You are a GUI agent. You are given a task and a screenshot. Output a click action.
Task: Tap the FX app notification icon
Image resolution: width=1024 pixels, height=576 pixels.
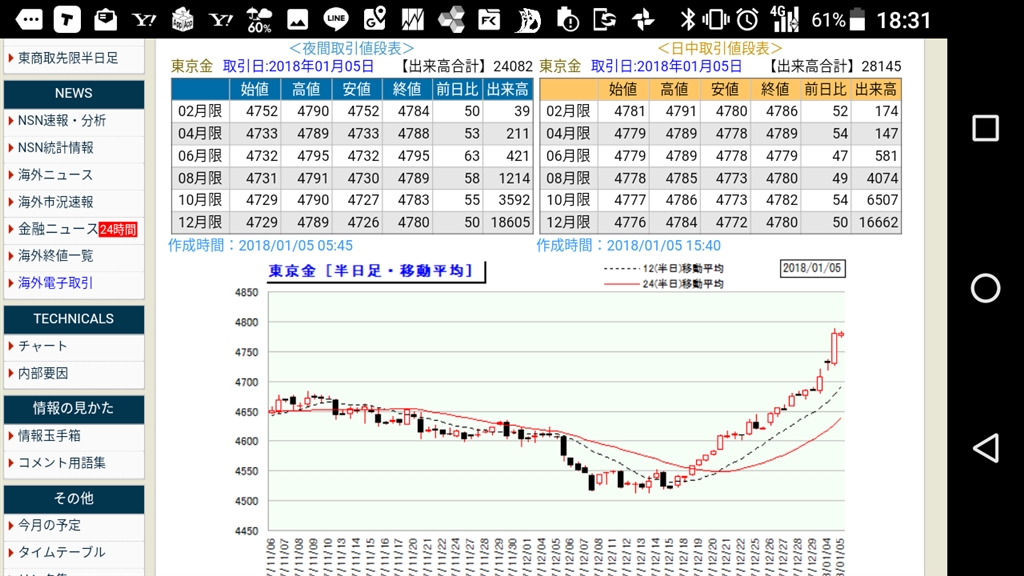(x=490, y=19)
